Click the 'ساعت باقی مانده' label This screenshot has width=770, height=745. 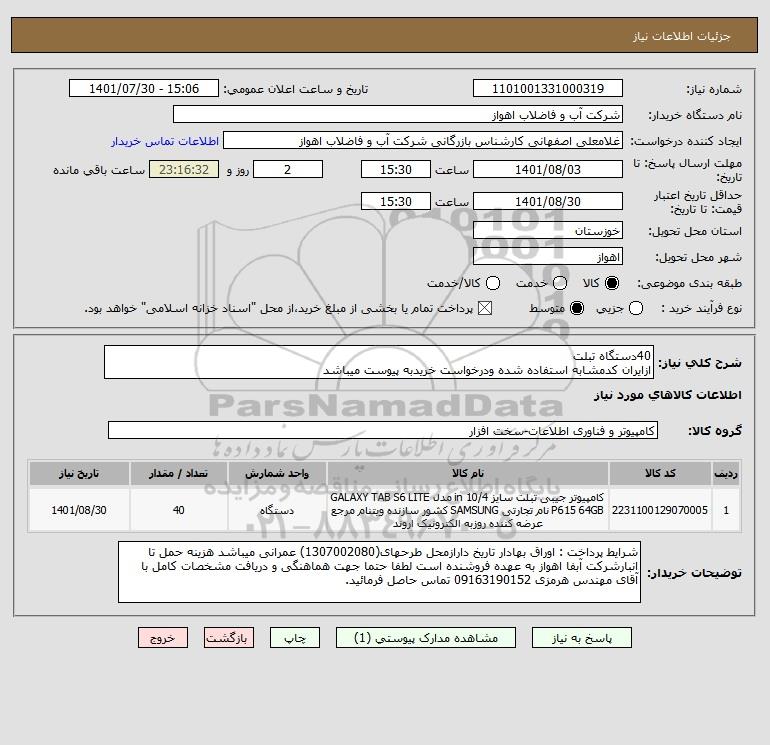(99, 170)
